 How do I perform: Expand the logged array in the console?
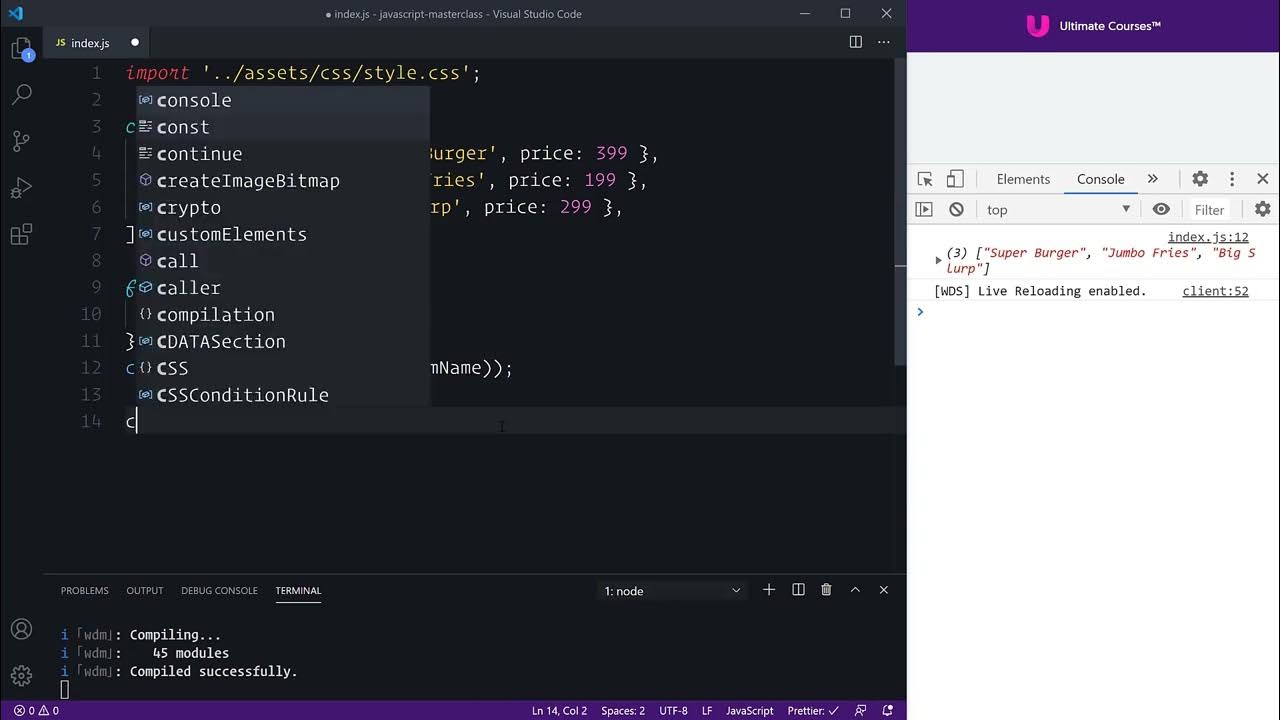pyautogui.click(x=938, y=260)
